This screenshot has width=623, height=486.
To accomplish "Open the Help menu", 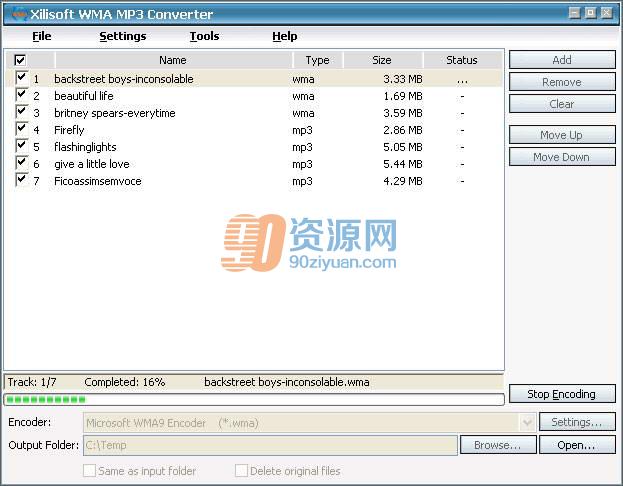I will click(x=284, y=36).
